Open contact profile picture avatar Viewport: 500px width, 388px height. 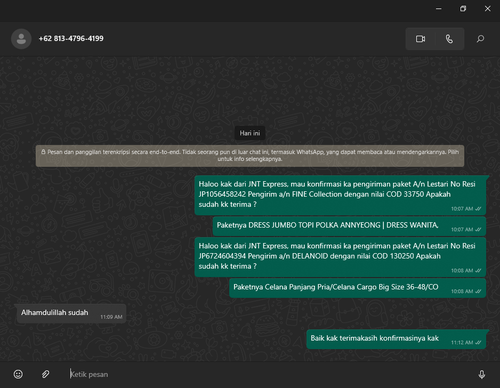tap(21, 39)
